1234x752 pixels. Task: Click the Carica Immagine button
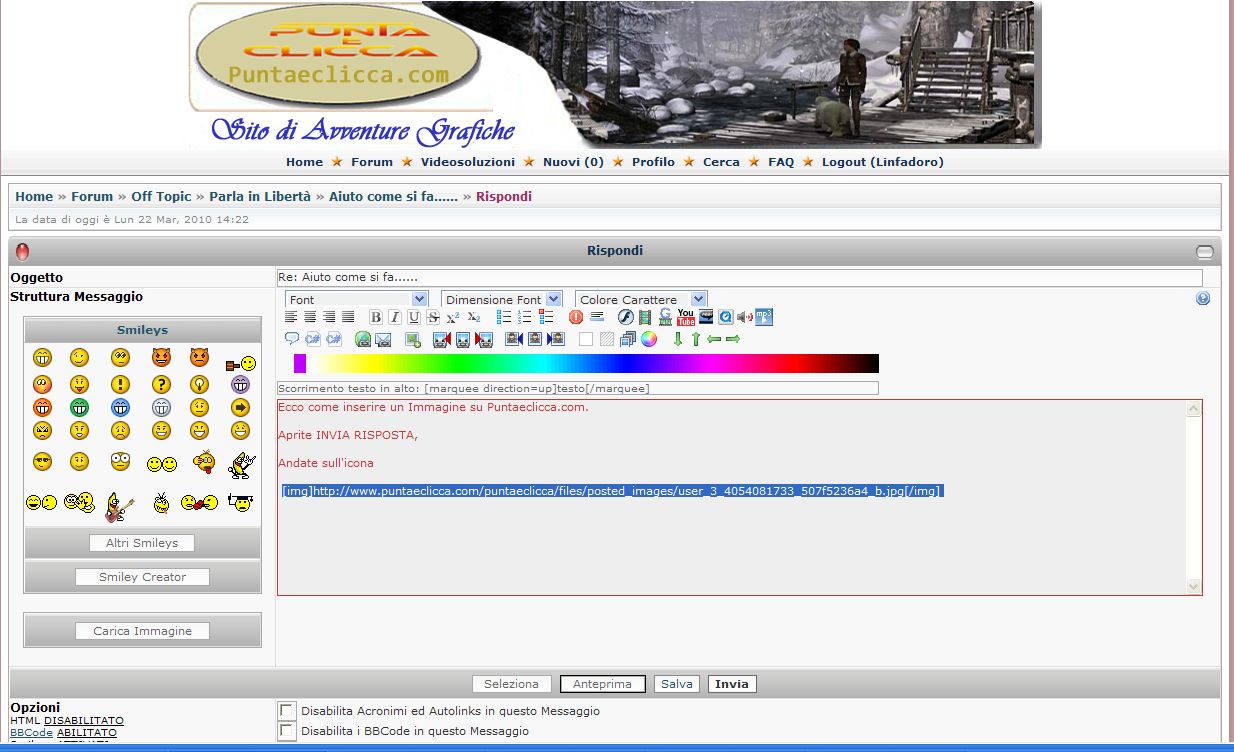point(142,631)
